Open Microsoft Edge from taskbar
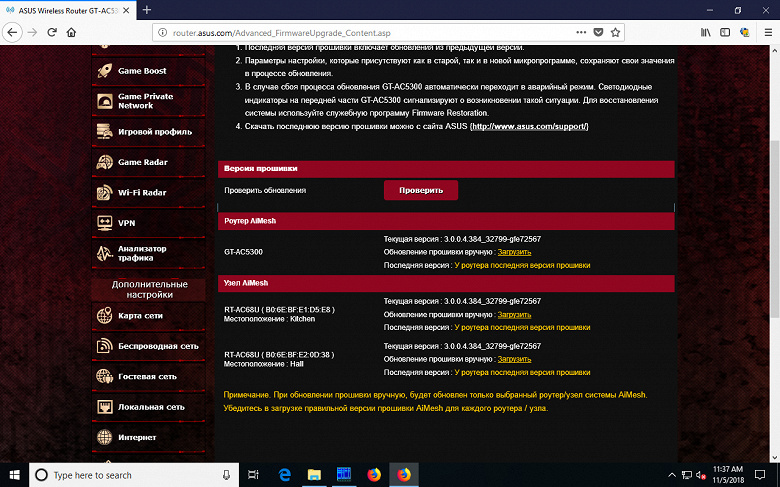780x487 pixels. [x=285, y=475]
